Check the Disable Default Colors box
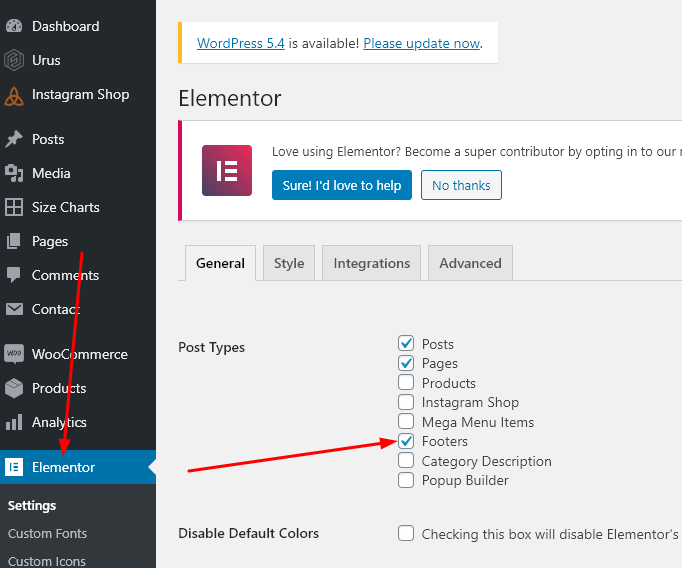This screenshot has height=568, width=682. pyautogui.click(x=406, y=533)
